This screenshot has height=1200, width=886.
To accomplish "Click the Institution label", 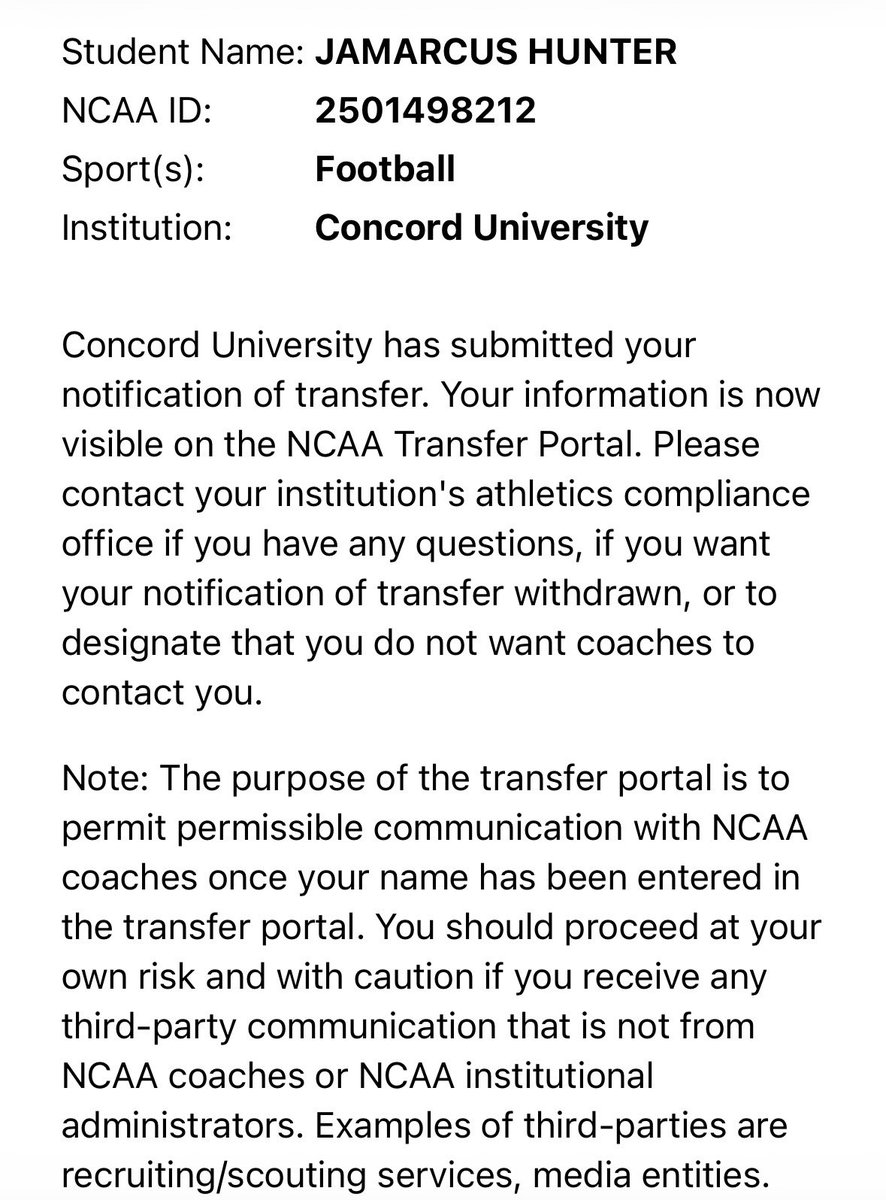I will pyautogui.click(x=147, y=227).
